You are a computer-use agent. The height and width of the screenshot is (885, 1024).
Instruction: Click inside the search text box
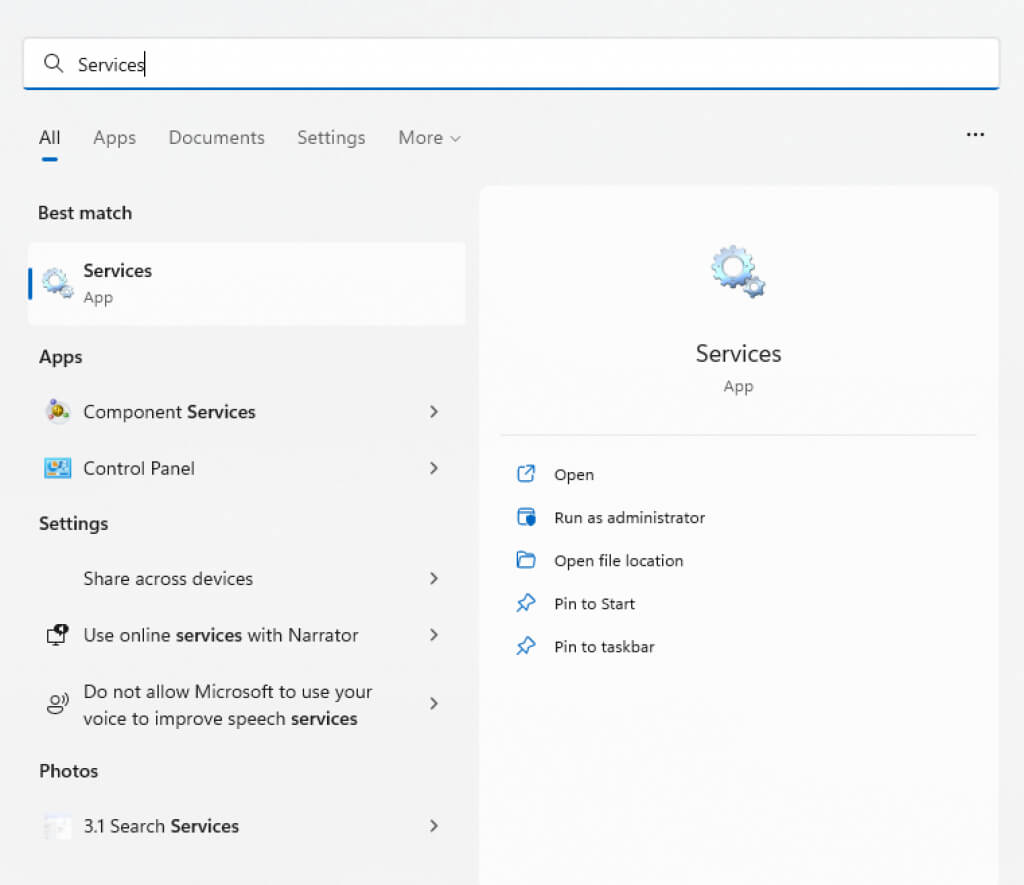550,64
